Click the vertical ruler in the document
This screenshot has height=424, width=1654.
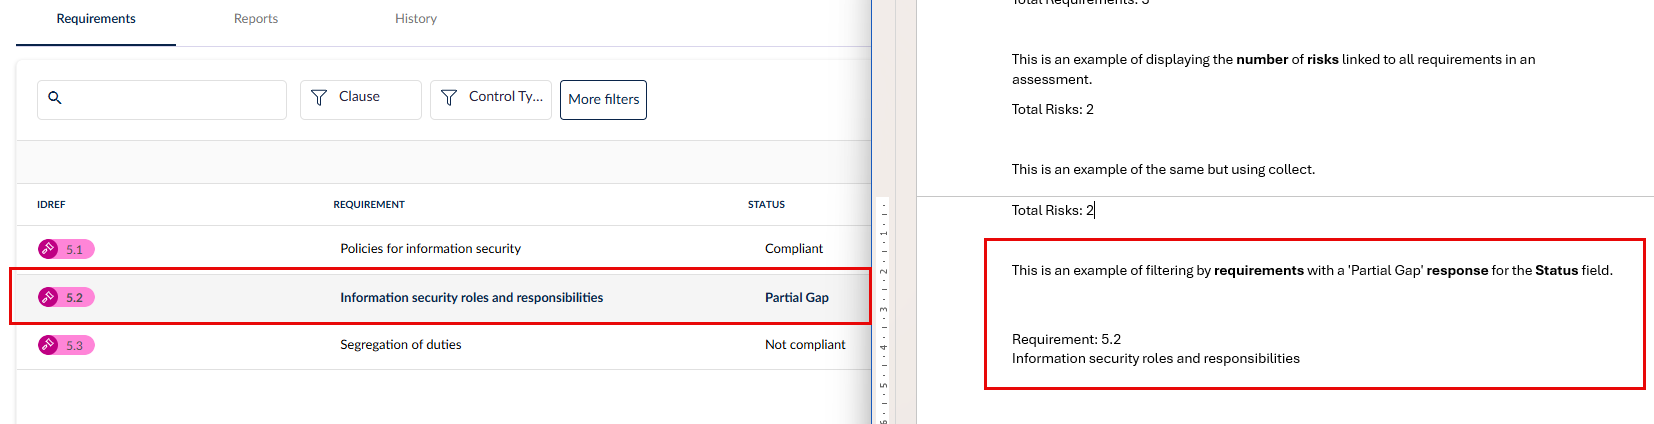(883, 310)
